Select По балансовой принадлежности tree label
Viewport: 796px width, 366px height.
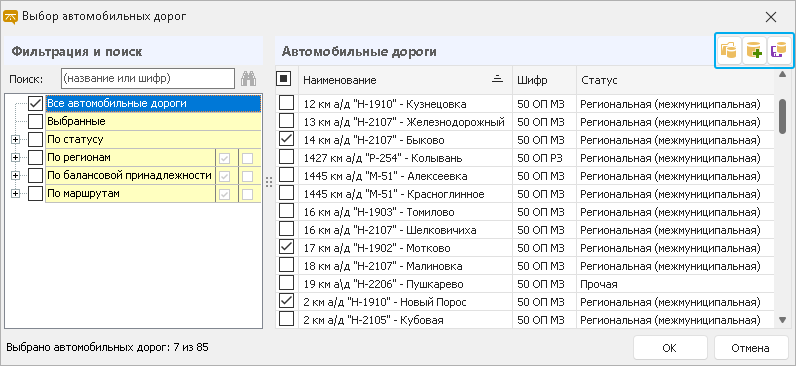(130, 176)
